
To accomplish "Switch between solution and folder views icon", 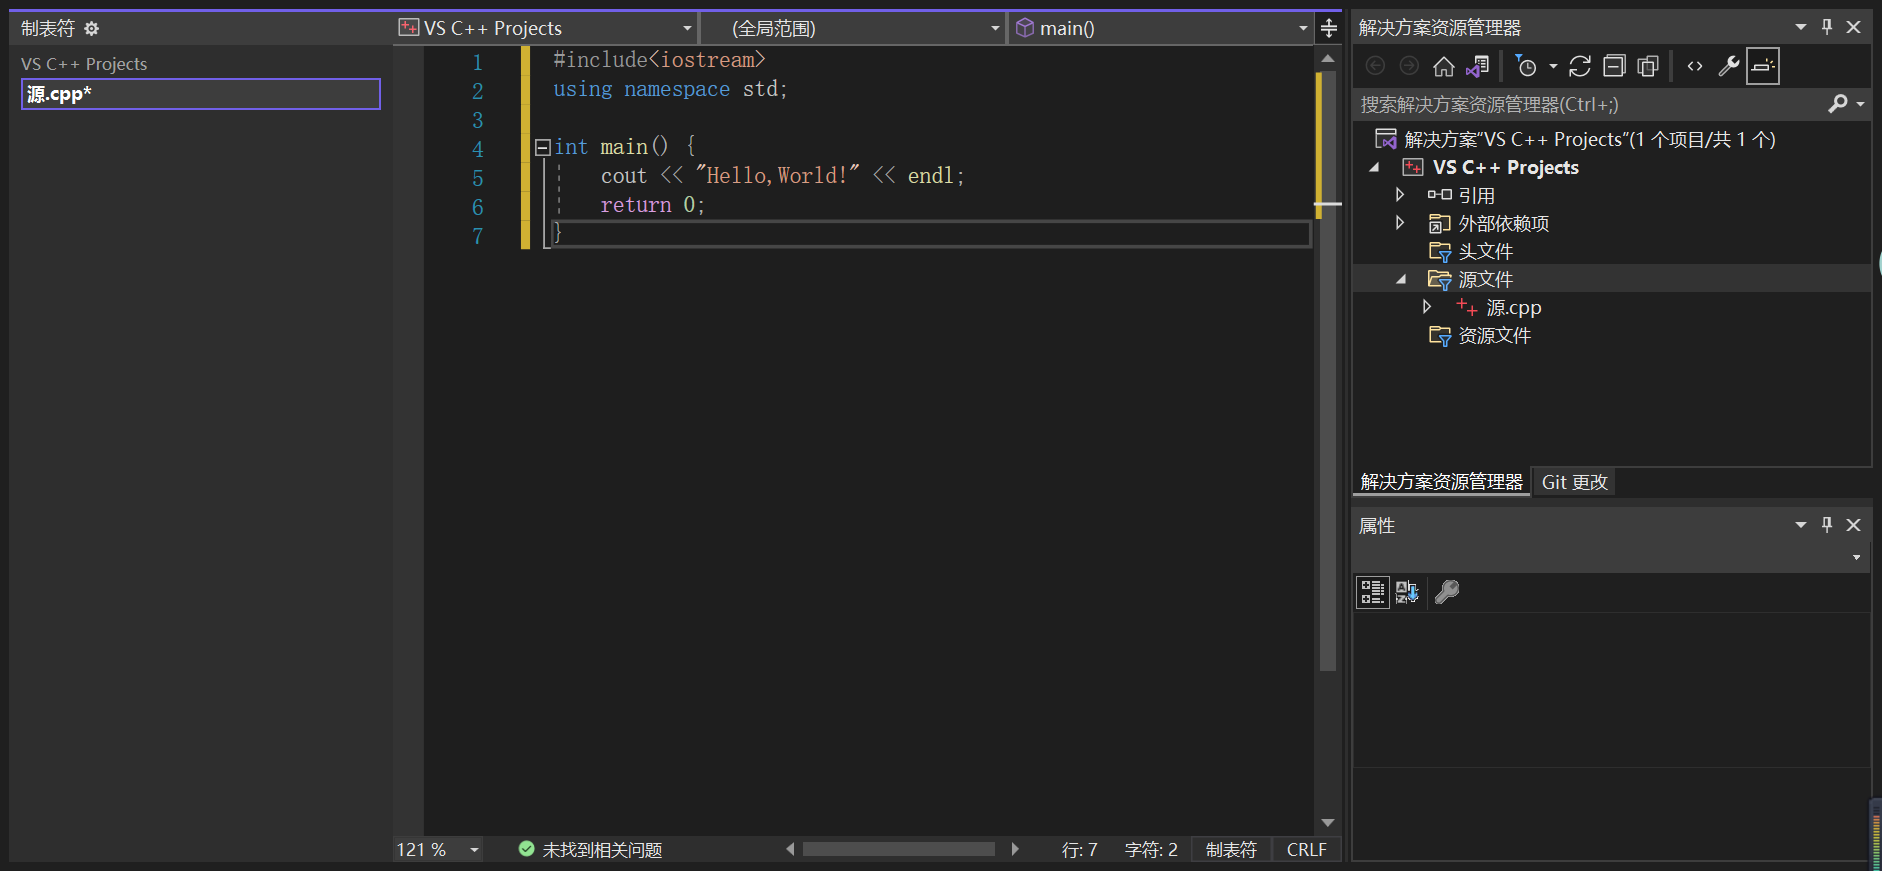I will pos(1477,66).
